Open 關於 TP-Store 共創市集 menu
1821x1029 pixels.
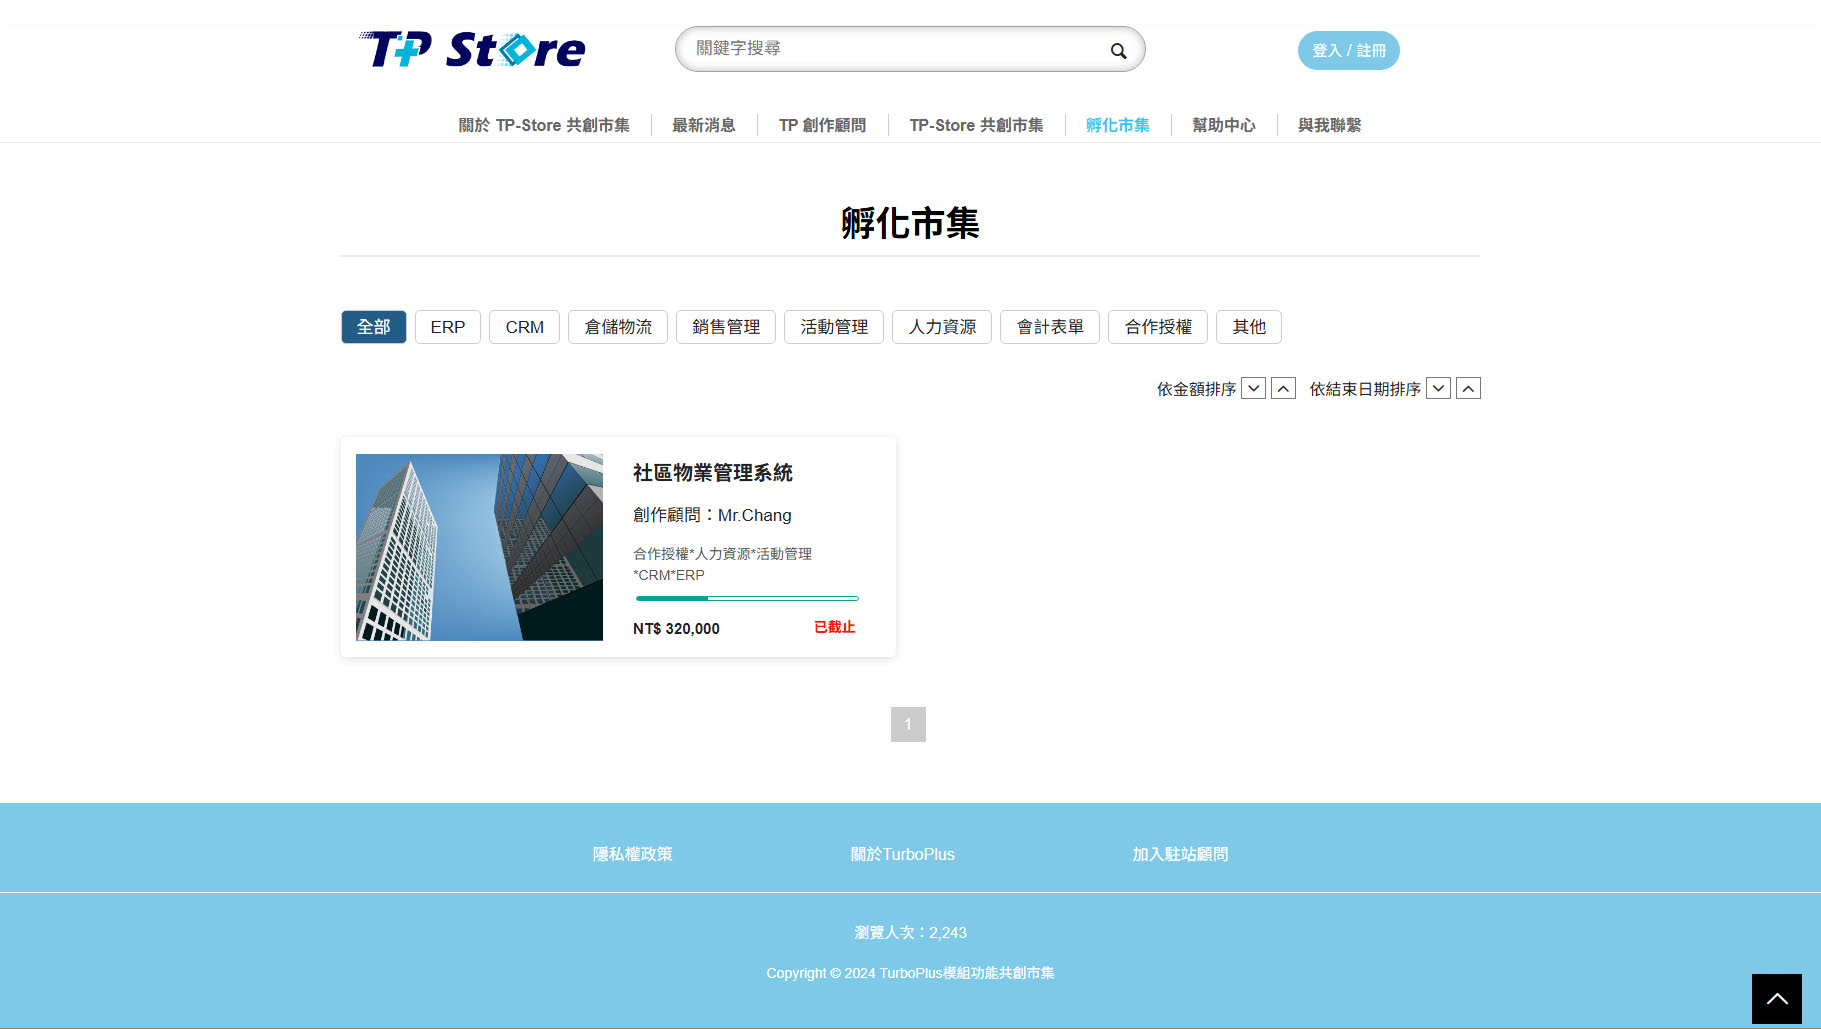544,125
